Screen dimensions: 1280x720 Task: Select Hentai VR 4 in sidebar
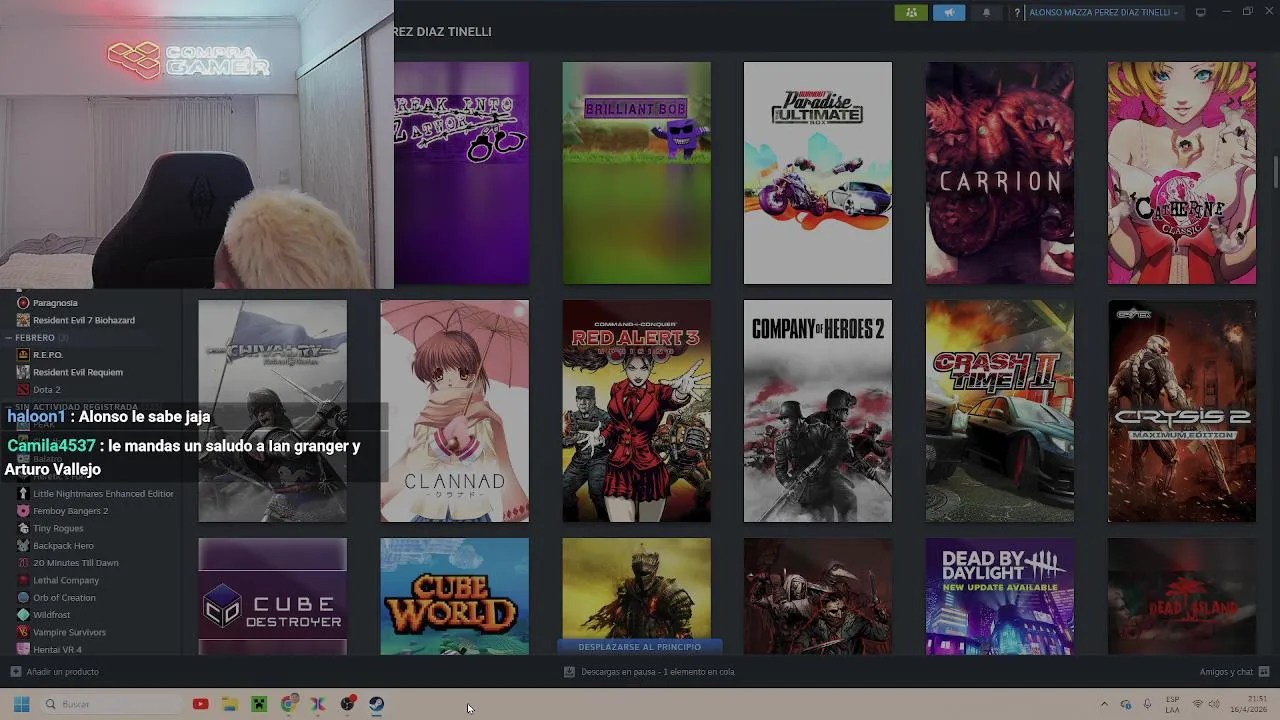(57, 650)
